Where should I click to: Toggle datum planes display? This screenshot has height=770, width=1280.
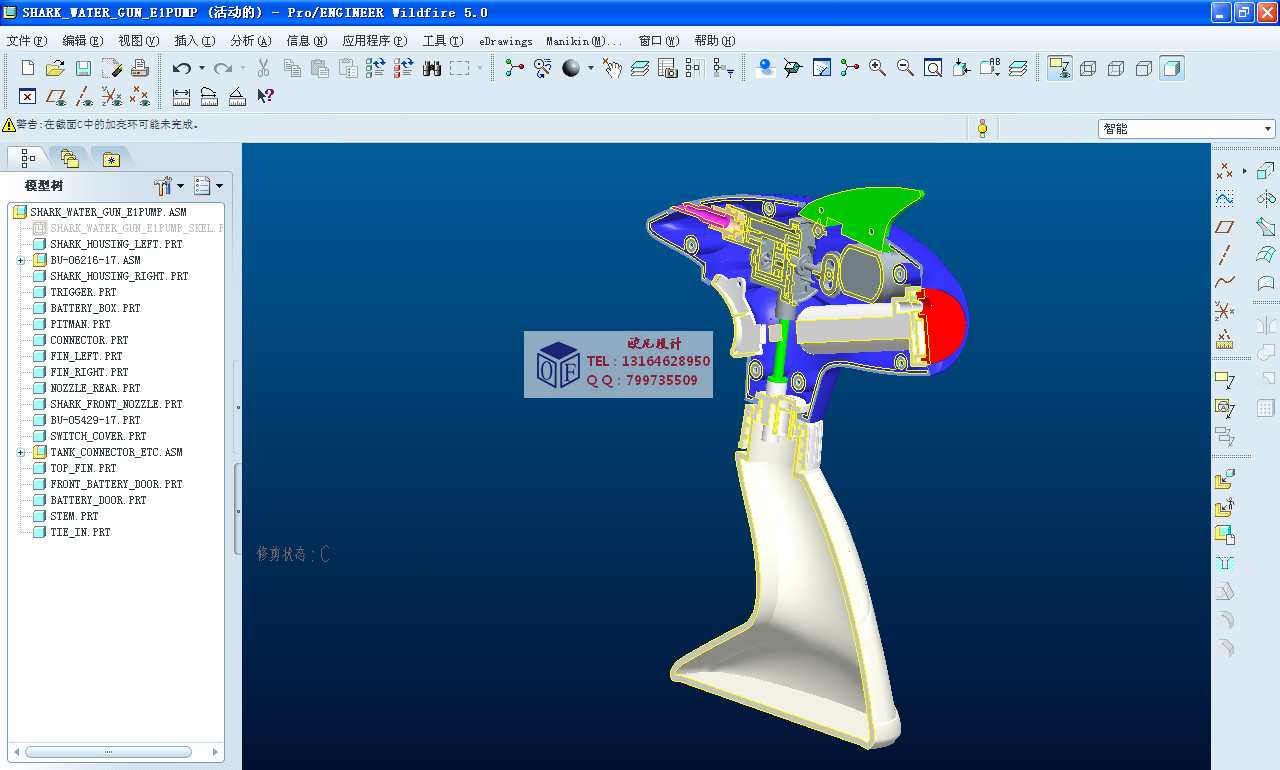(56, 96)
